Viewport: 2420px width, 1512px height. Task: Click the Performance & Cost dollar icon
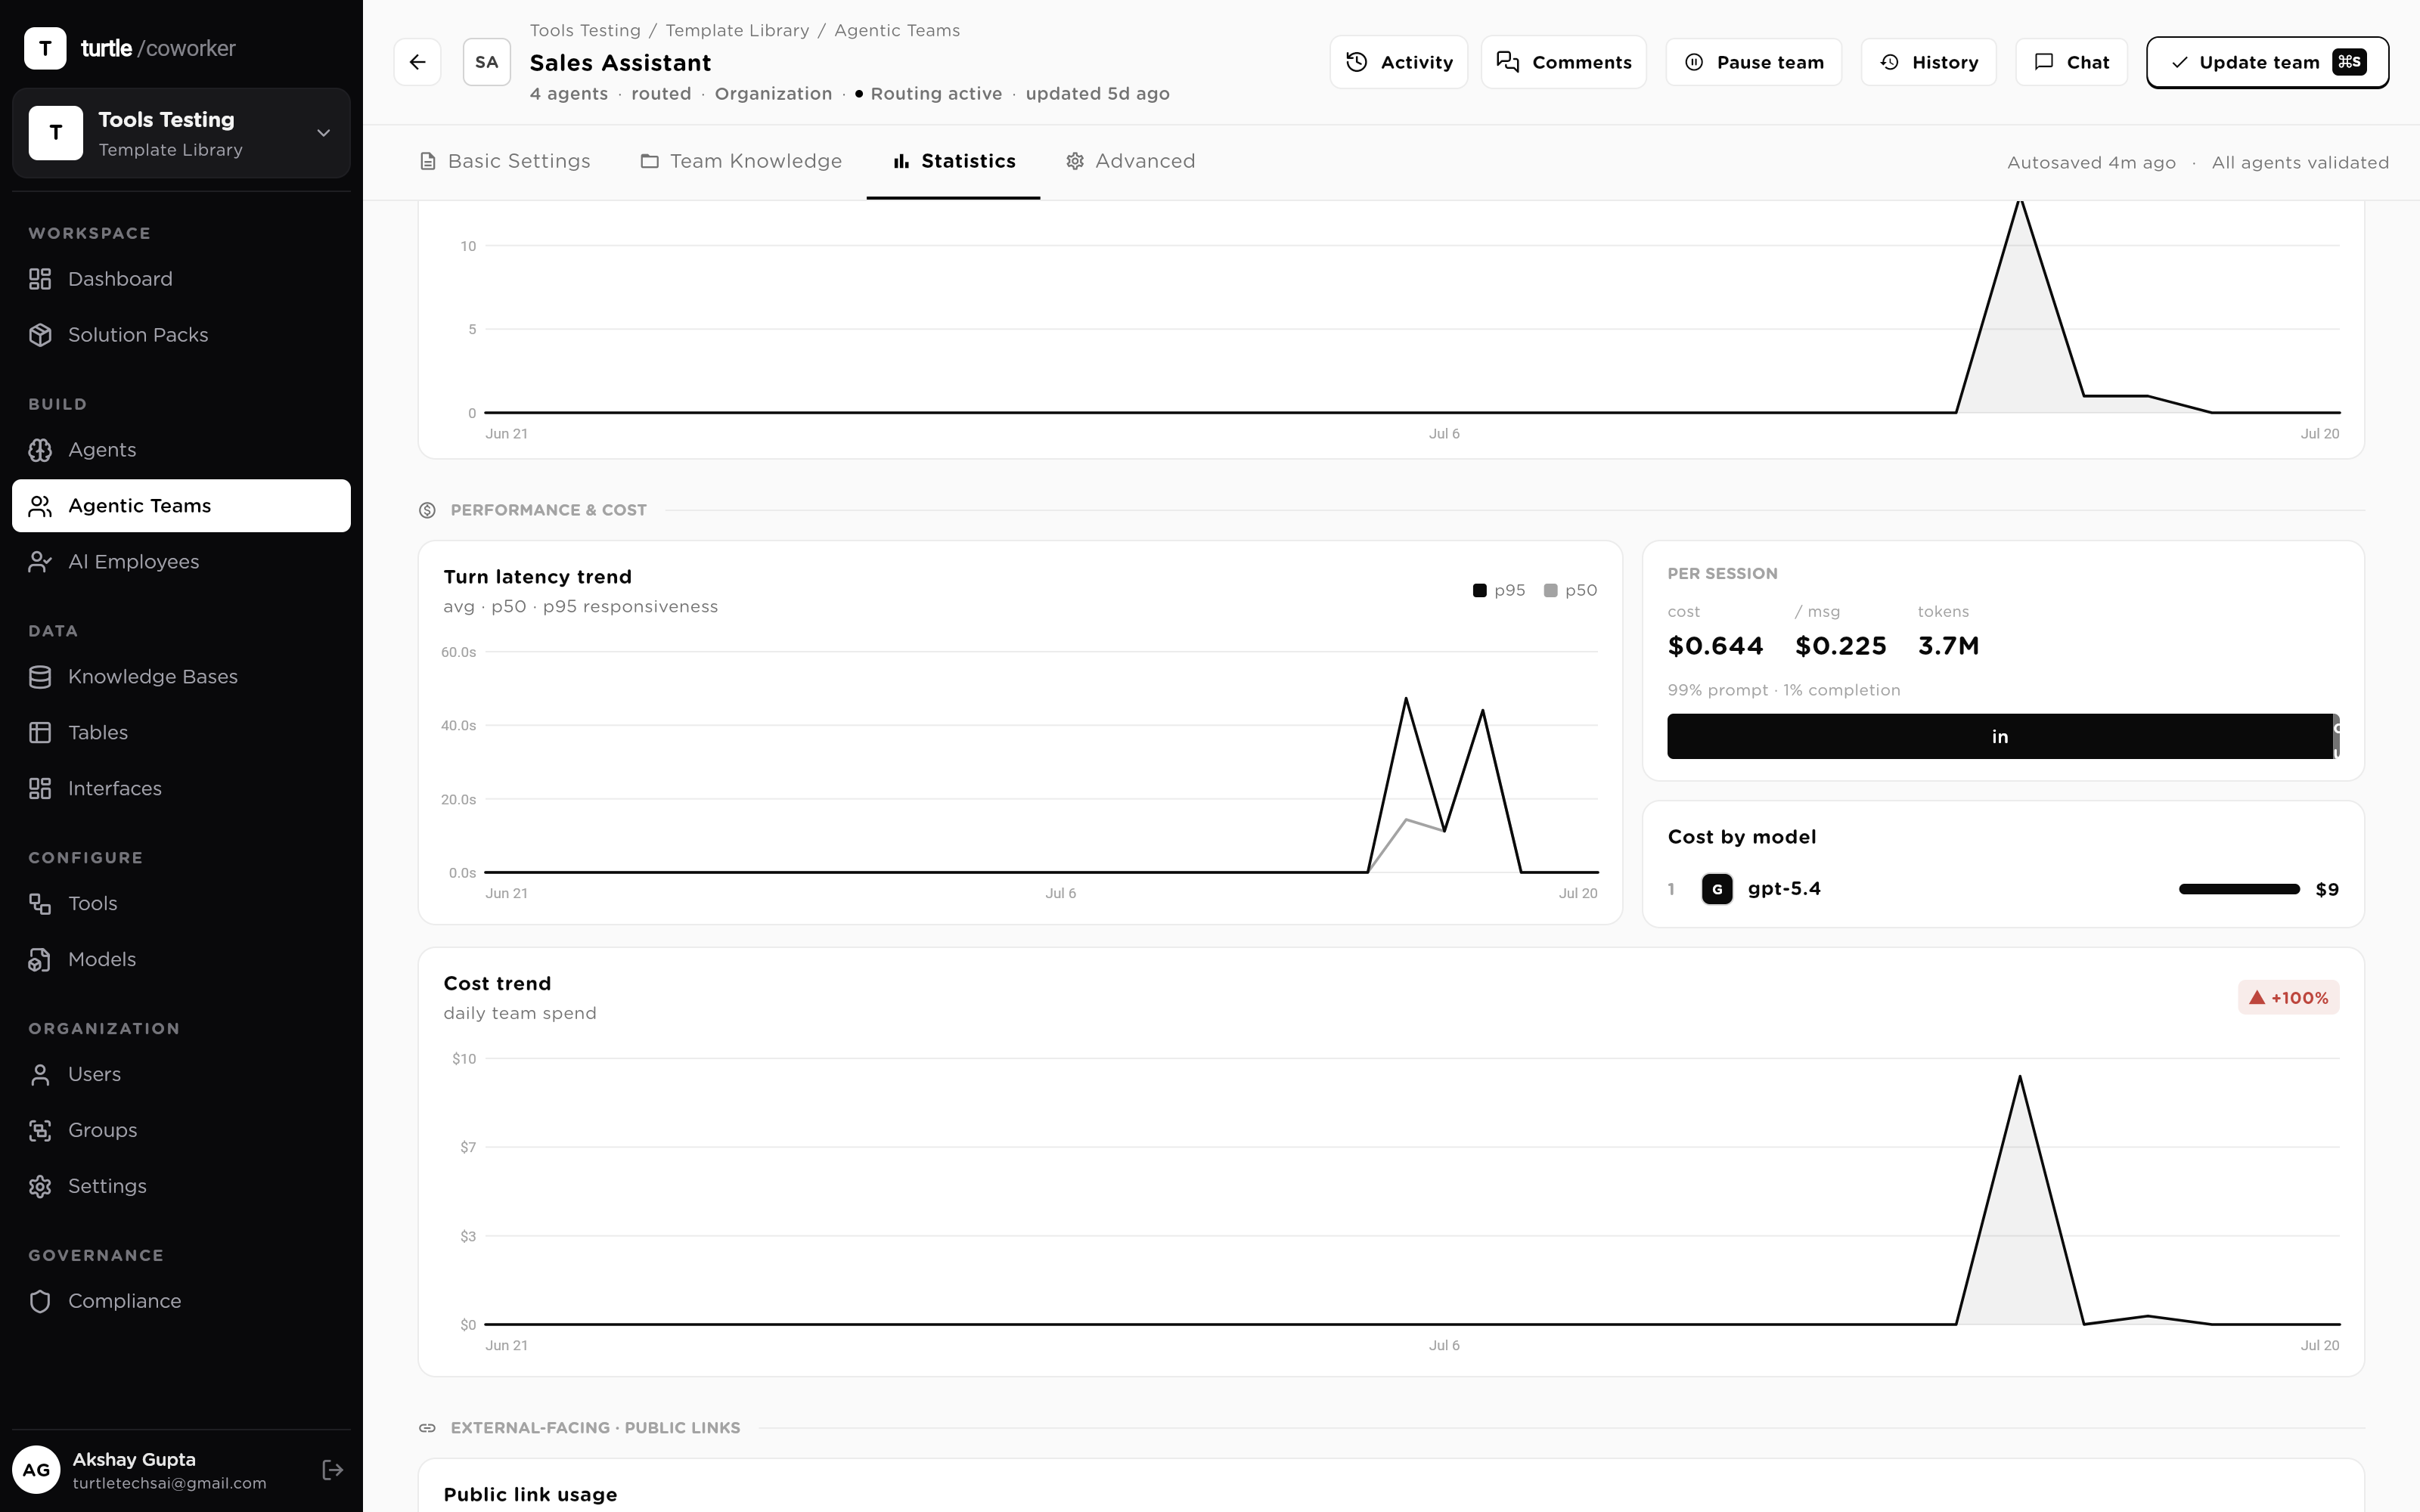[x=427, y=510]
